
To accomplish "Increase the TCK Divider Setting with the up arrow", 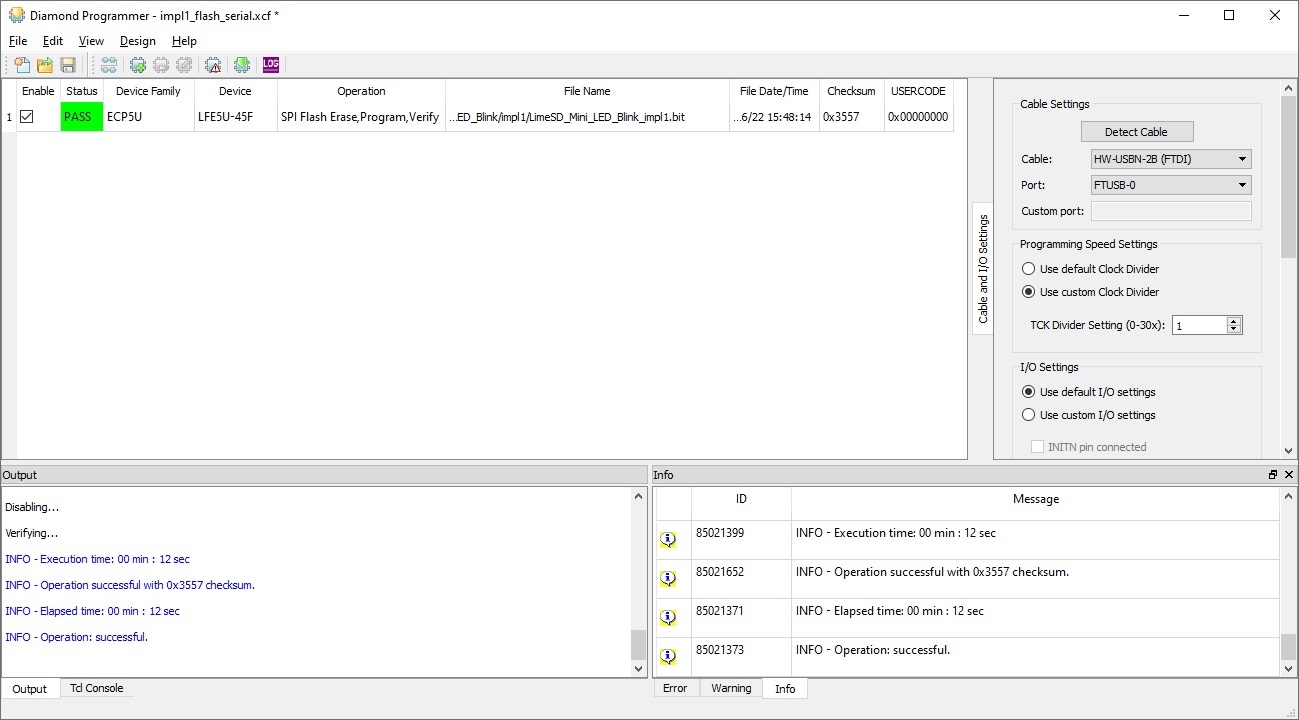I will pos(1234,321).
